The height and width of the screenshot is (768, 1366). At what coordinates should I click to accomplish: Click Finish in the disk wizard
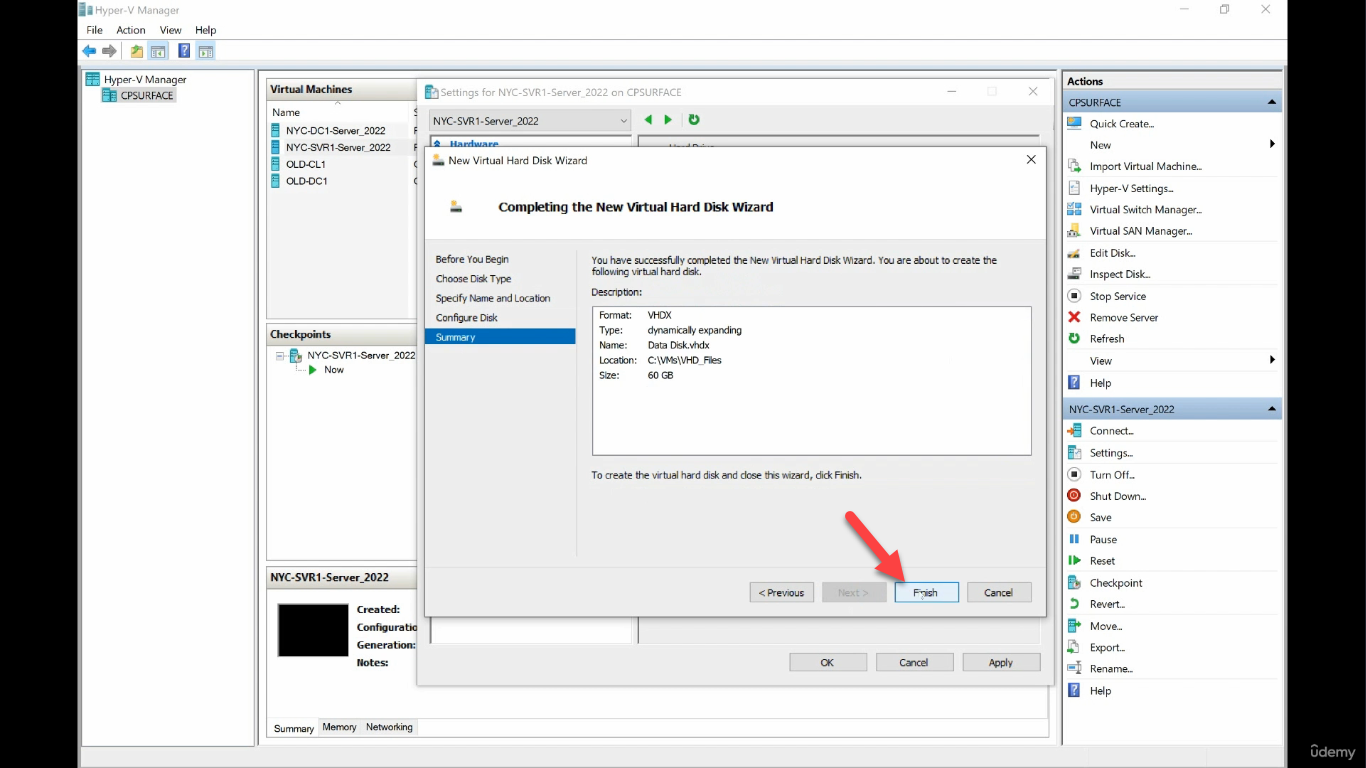coord(926,592)
